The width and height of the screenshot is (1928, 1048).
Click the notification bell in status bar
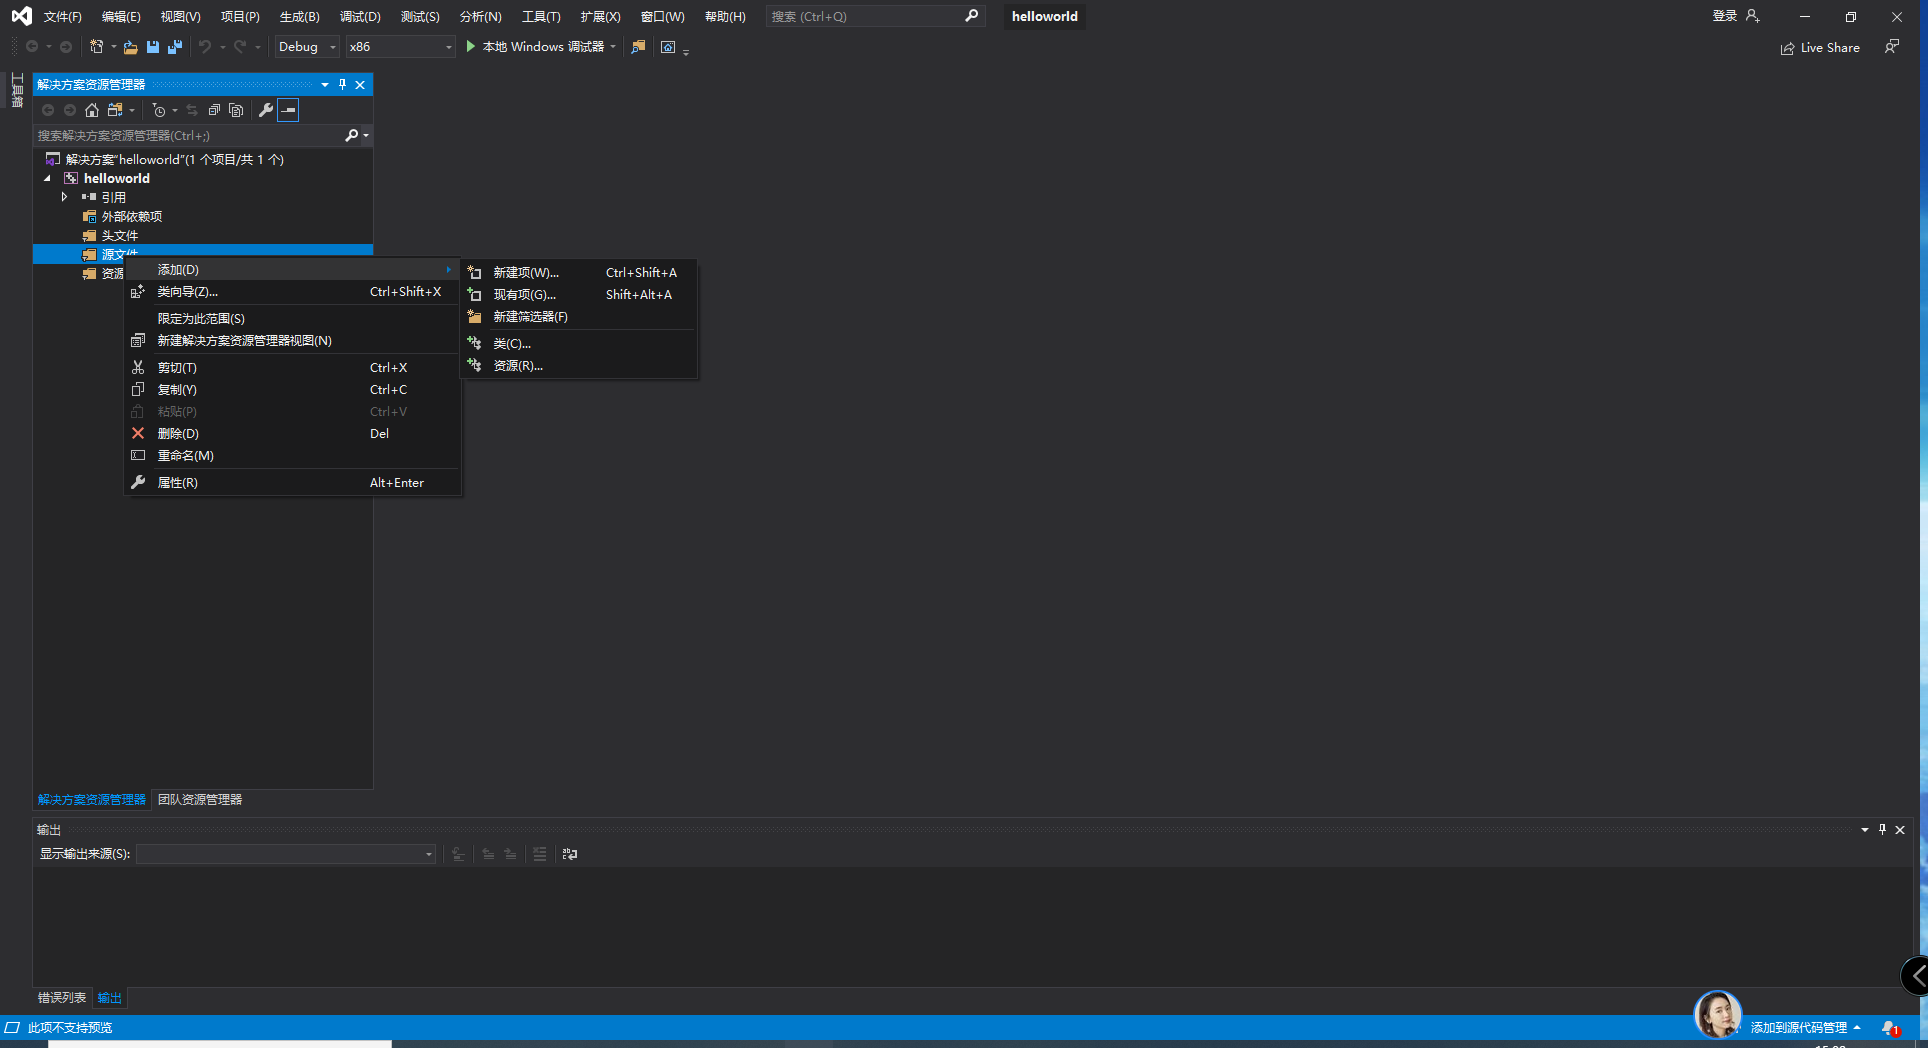point(1889,1028)
